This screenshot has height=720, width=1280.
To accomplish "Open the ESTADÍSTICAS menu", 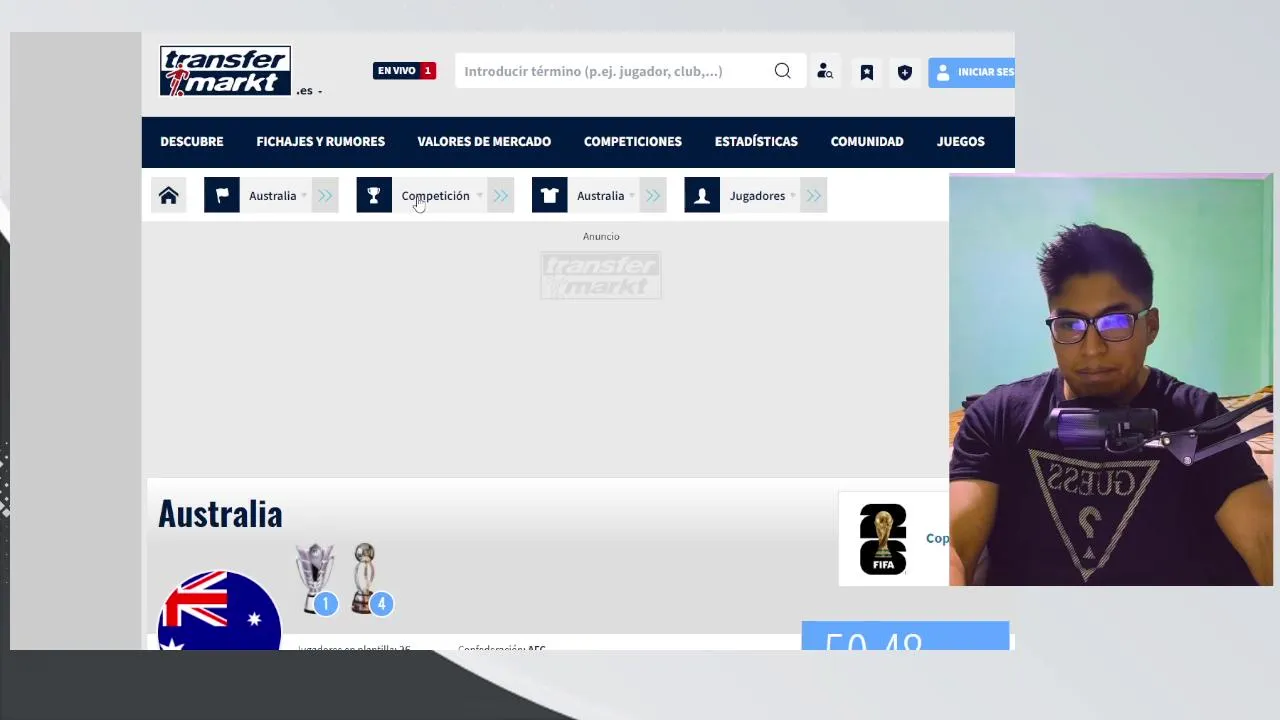I will tap(756, 141).
